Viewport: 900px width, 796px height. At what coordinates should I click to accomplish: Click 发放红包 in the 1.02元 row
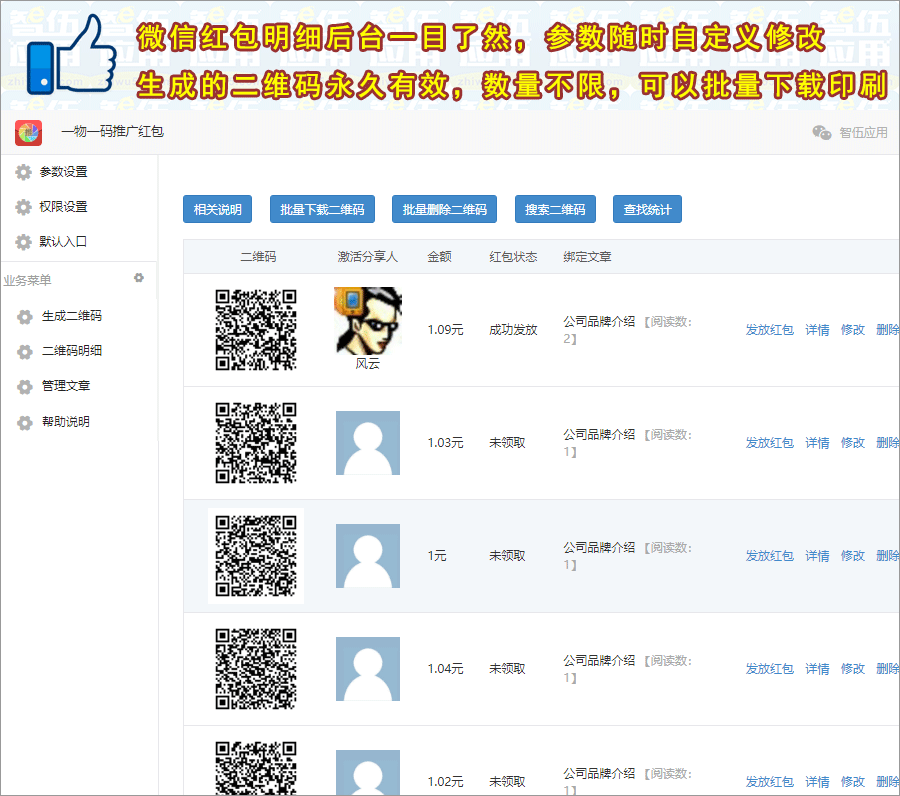[x=770, y=782]
